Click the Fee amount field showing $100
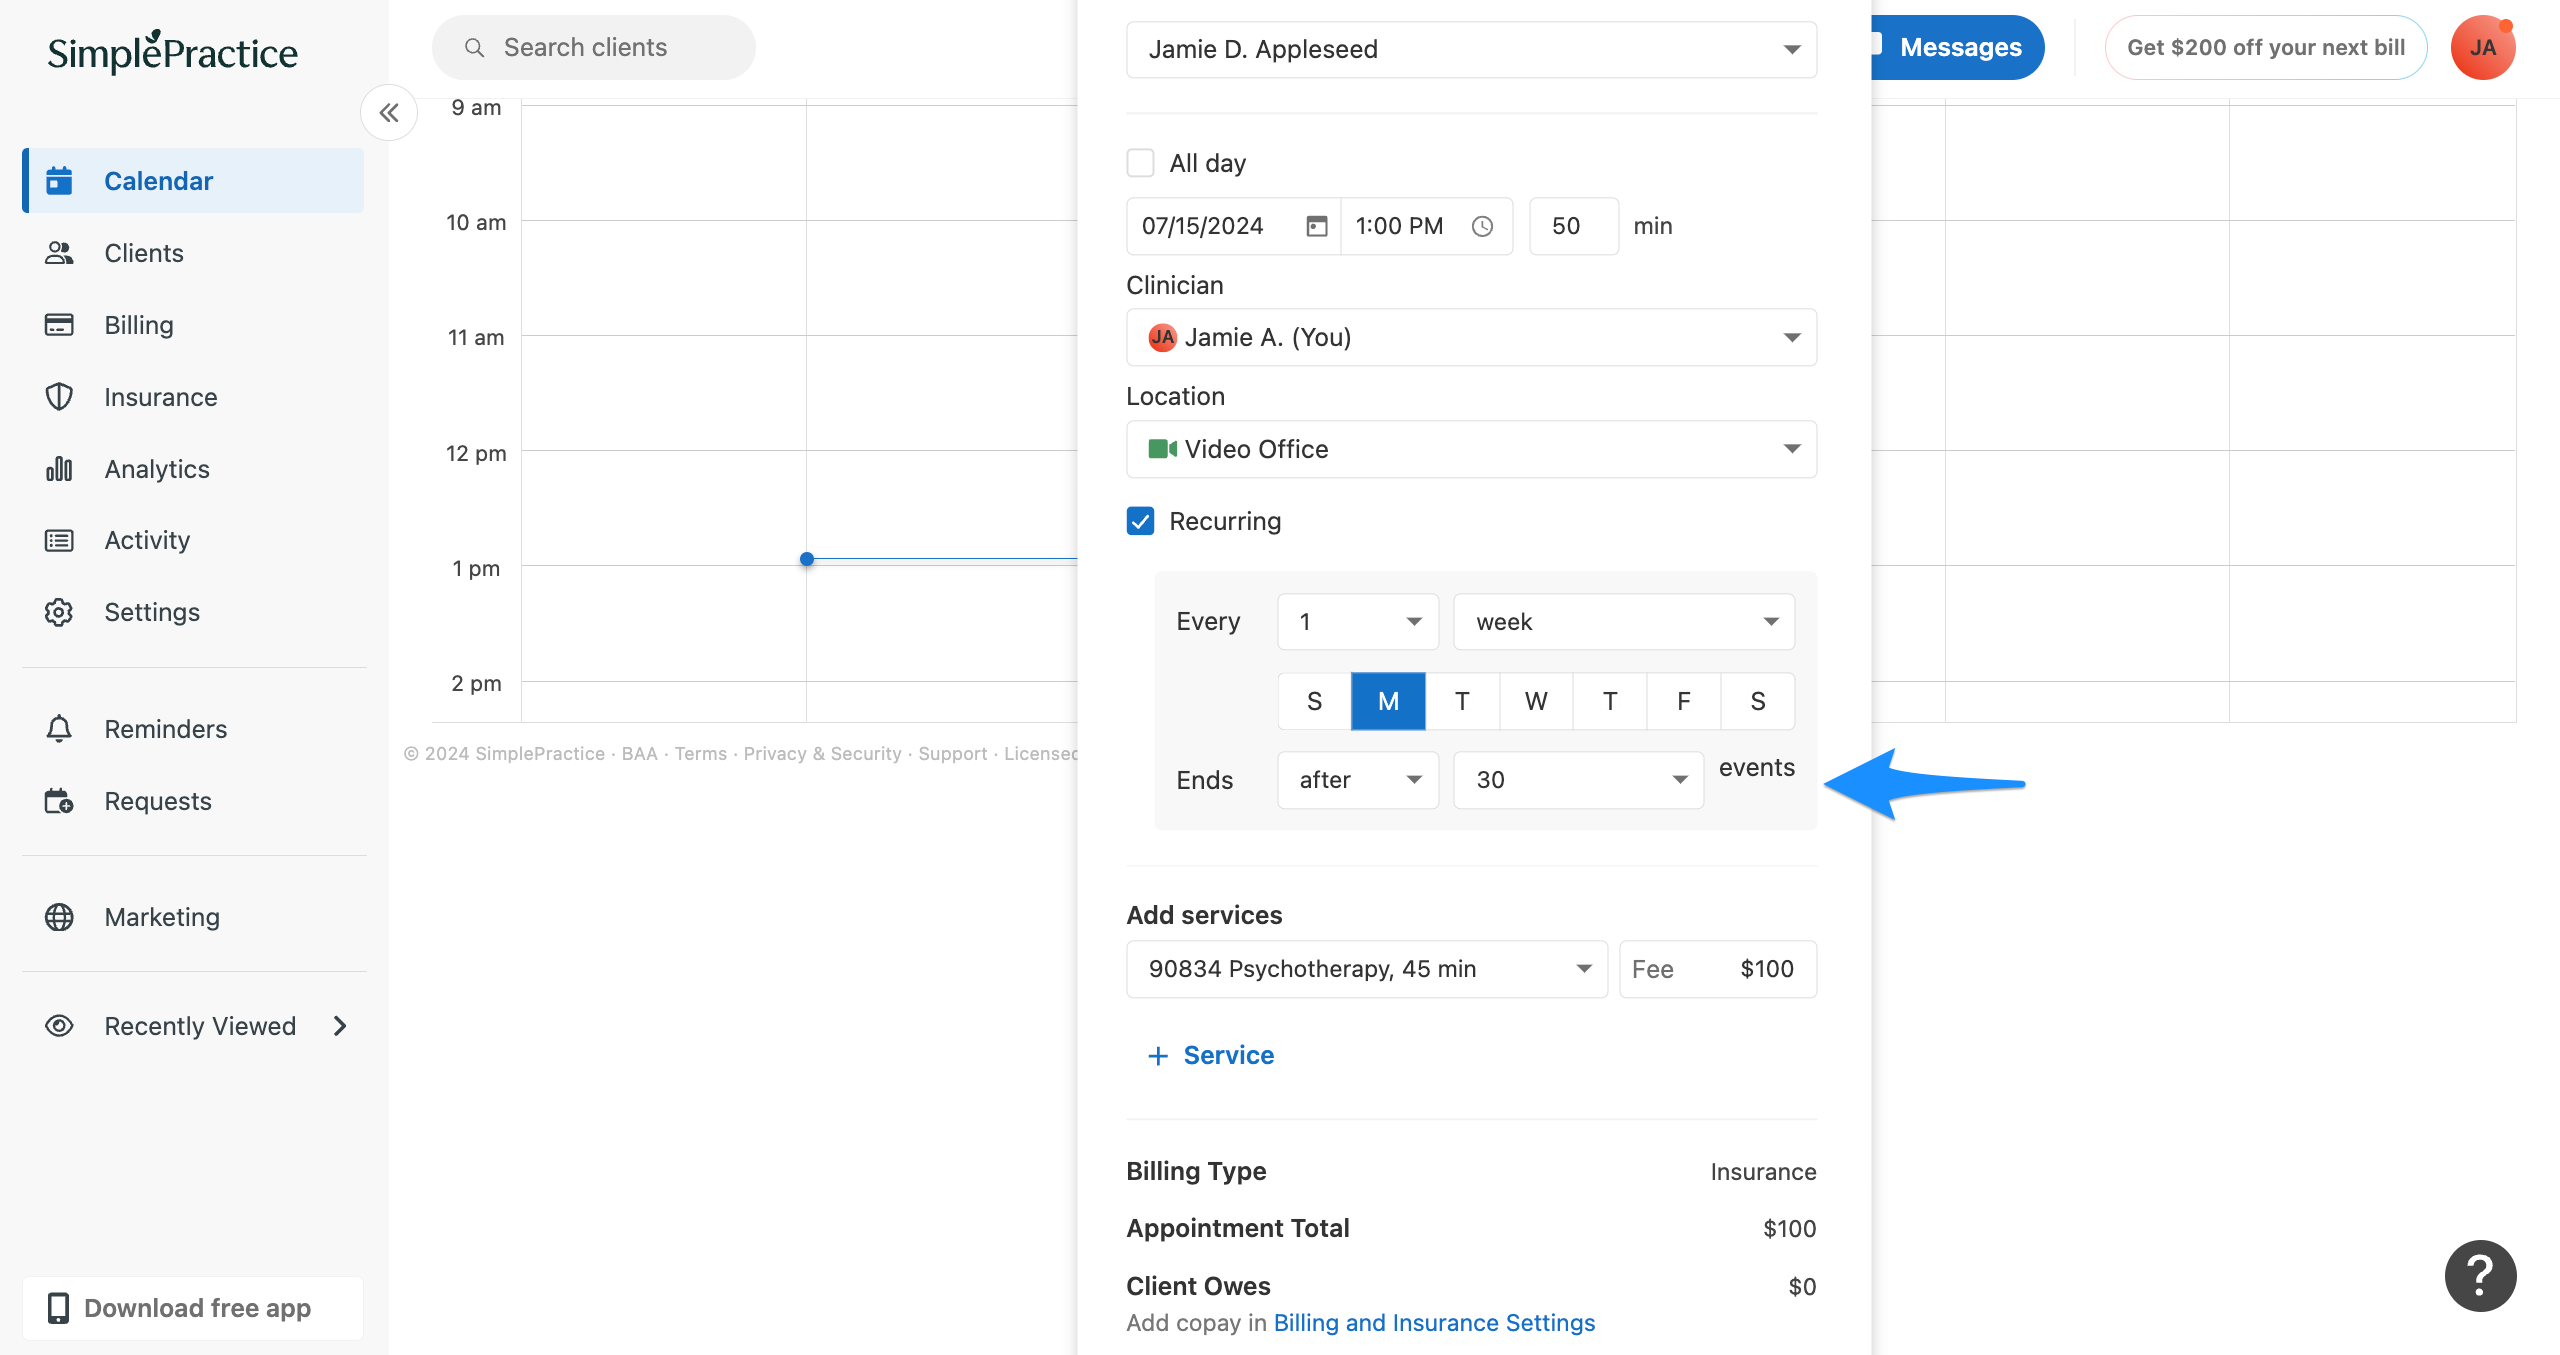Viewport: 2560px width, 1355px height. [x=1766, y=968]
